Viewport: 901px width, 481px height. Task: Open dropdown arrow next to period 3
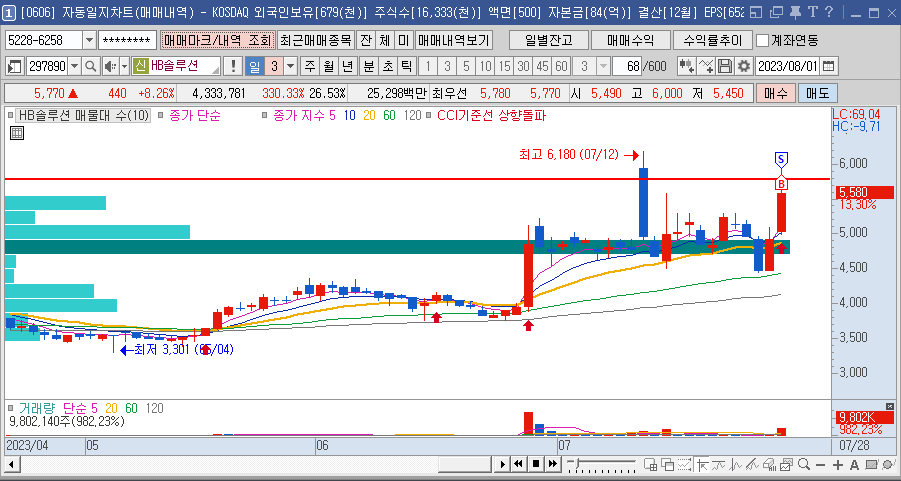point(291,67)
